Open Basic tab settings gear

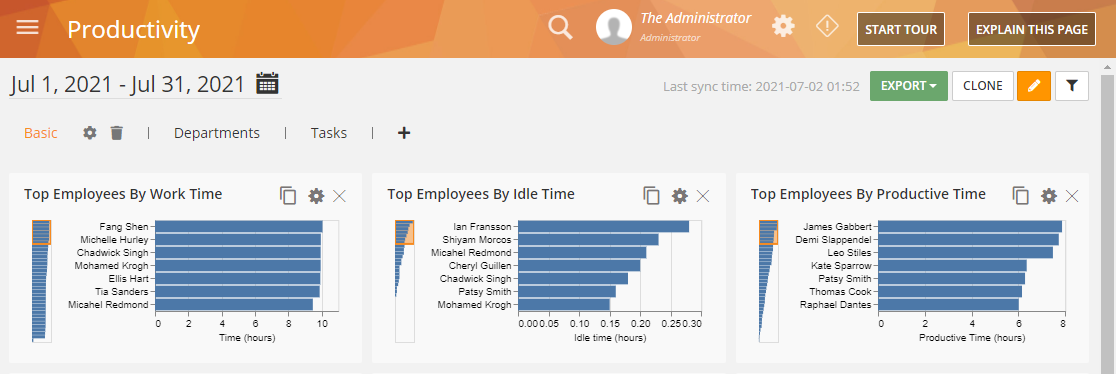tap(90, 133)
